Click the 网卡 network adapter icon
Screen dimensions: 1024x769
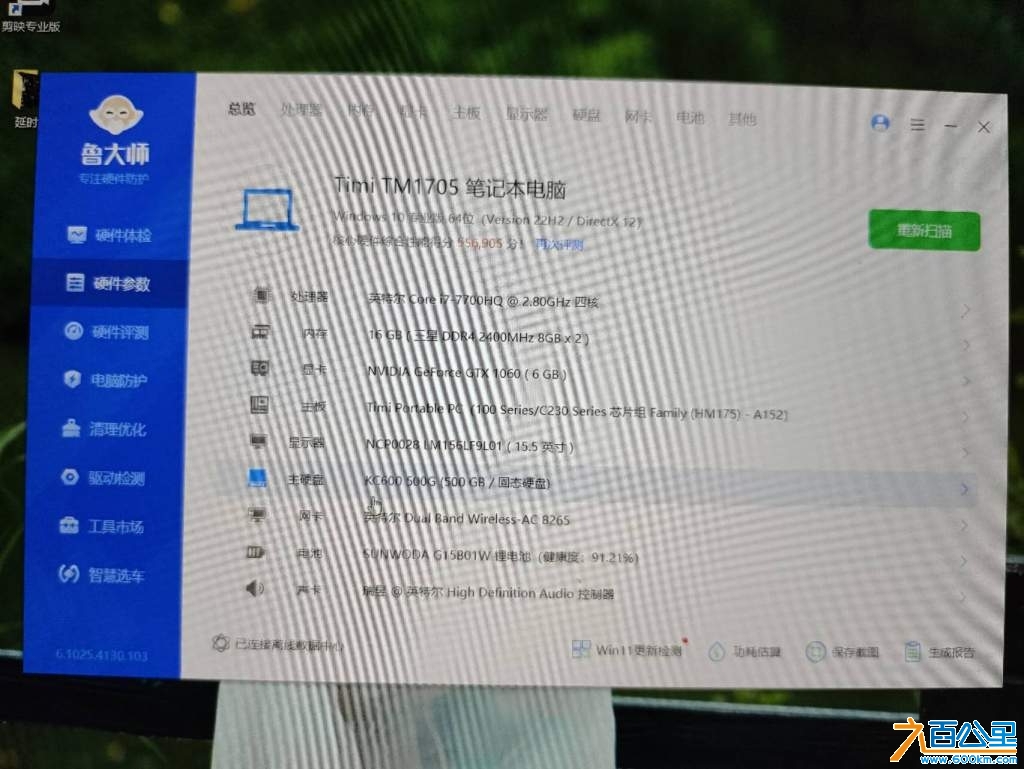[257, 516]
